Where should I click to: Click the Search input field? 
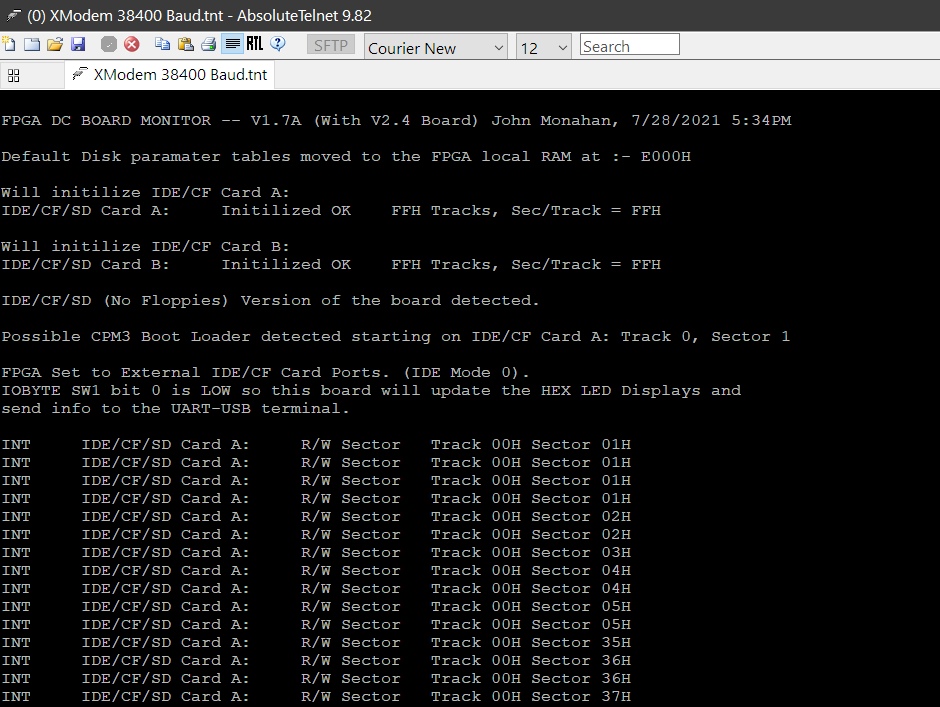(629, 45)
